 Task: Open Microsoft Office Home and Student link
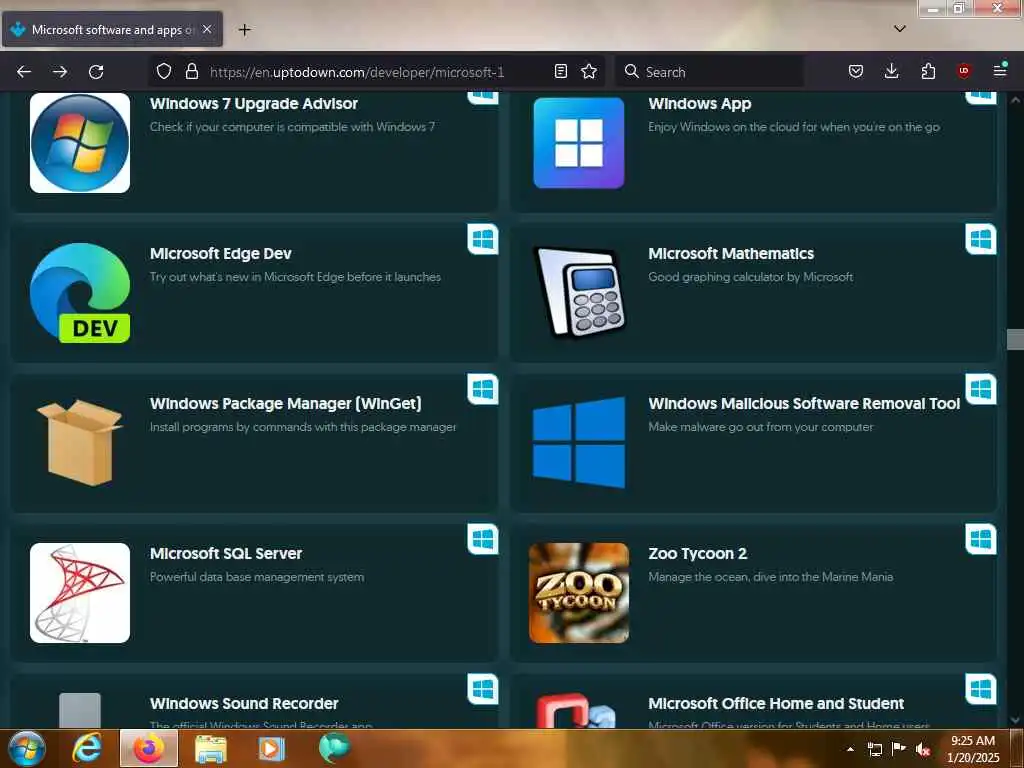[776, 703]
